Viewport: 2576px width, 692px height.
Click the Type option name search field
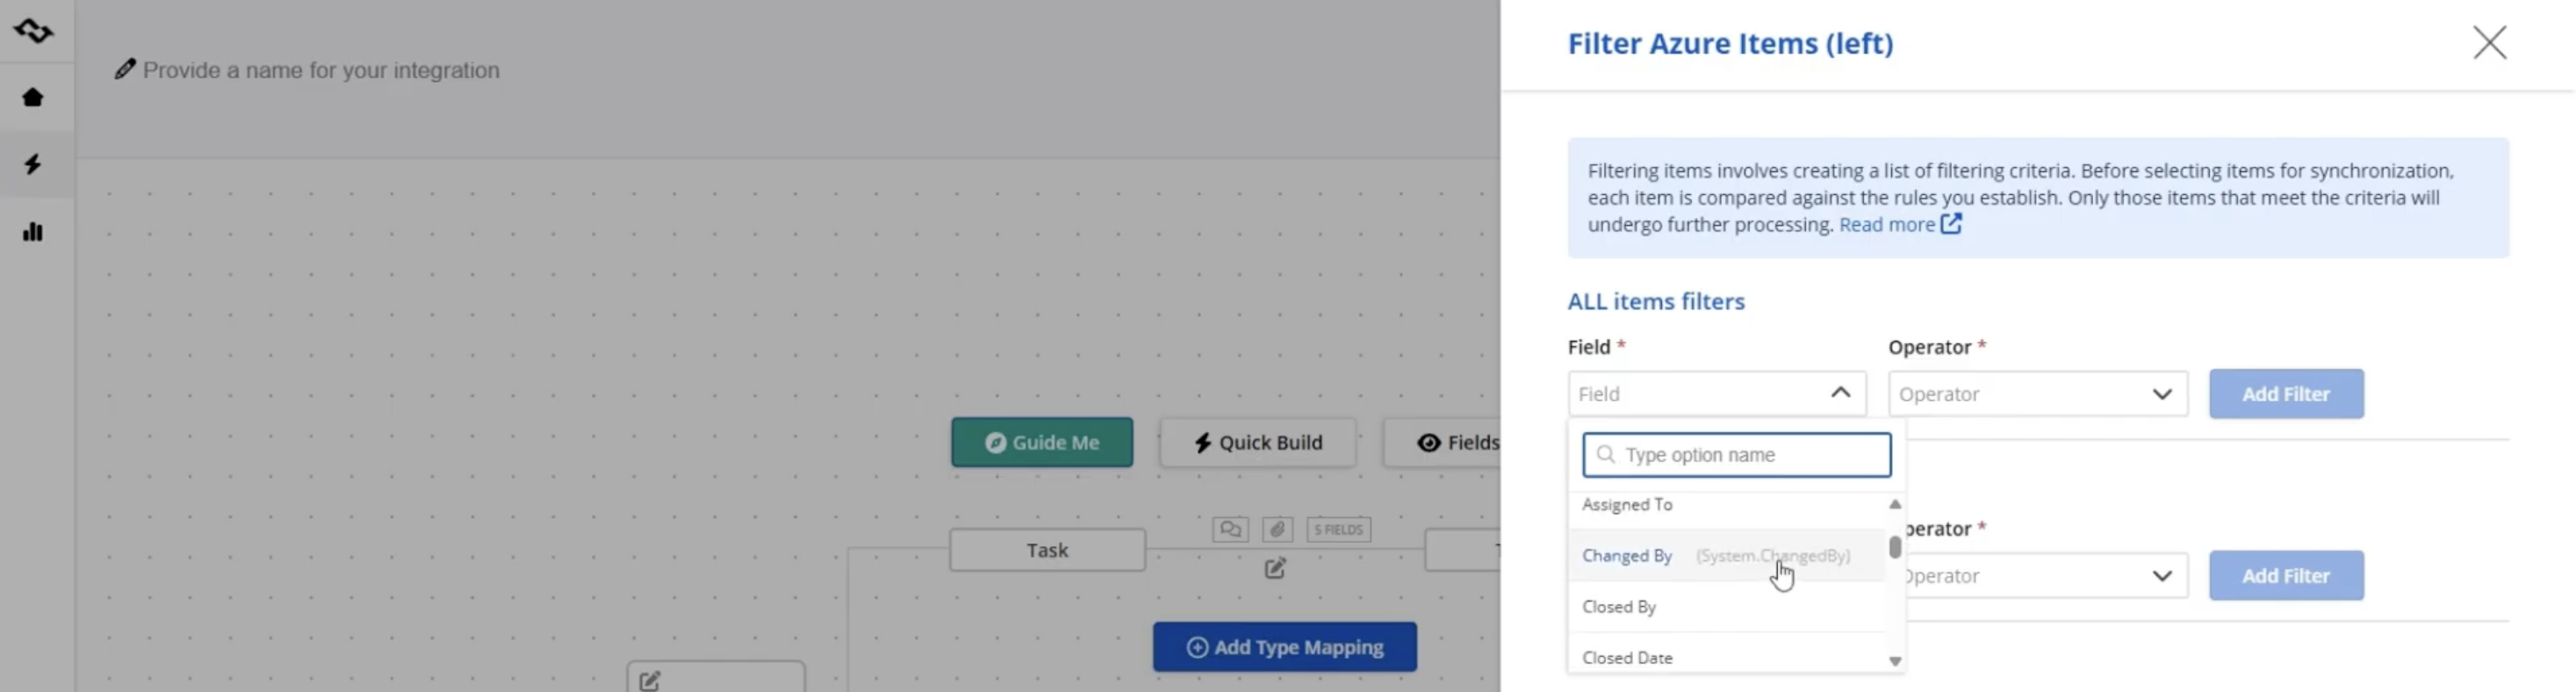coord(1736,455)
